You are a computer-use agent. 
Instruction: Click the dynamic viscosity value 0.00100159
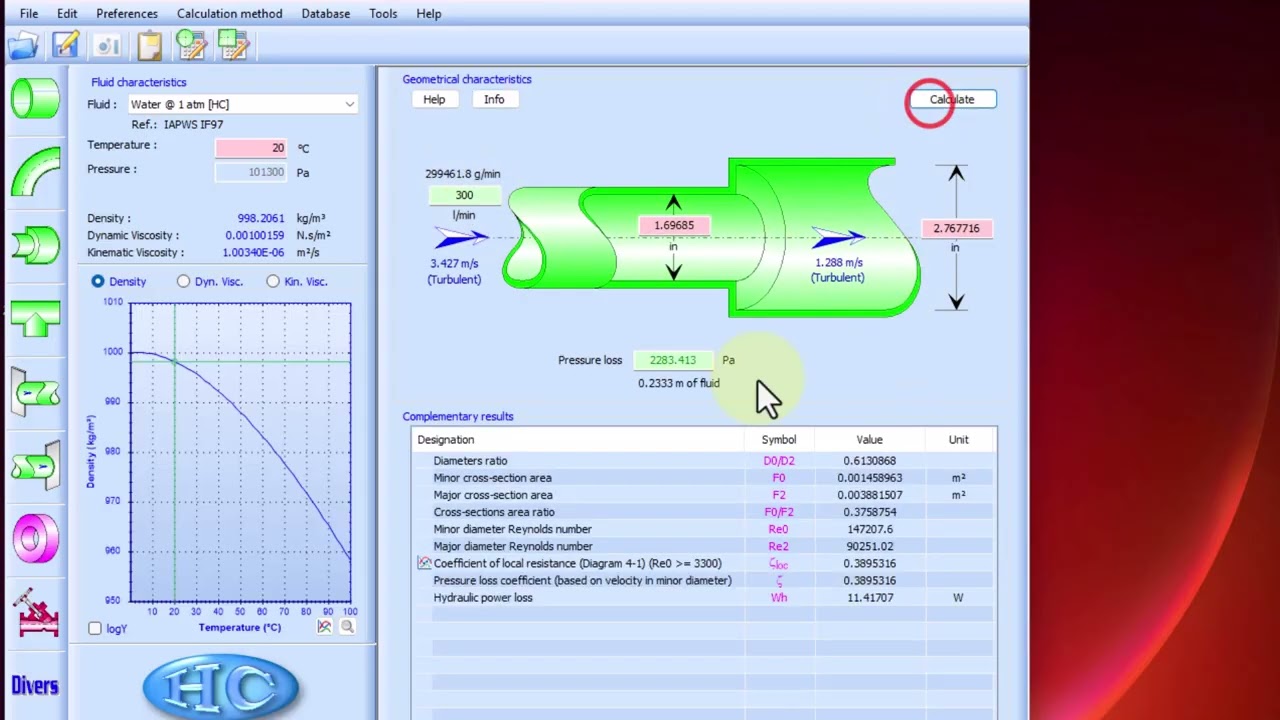tap(256, 235)
